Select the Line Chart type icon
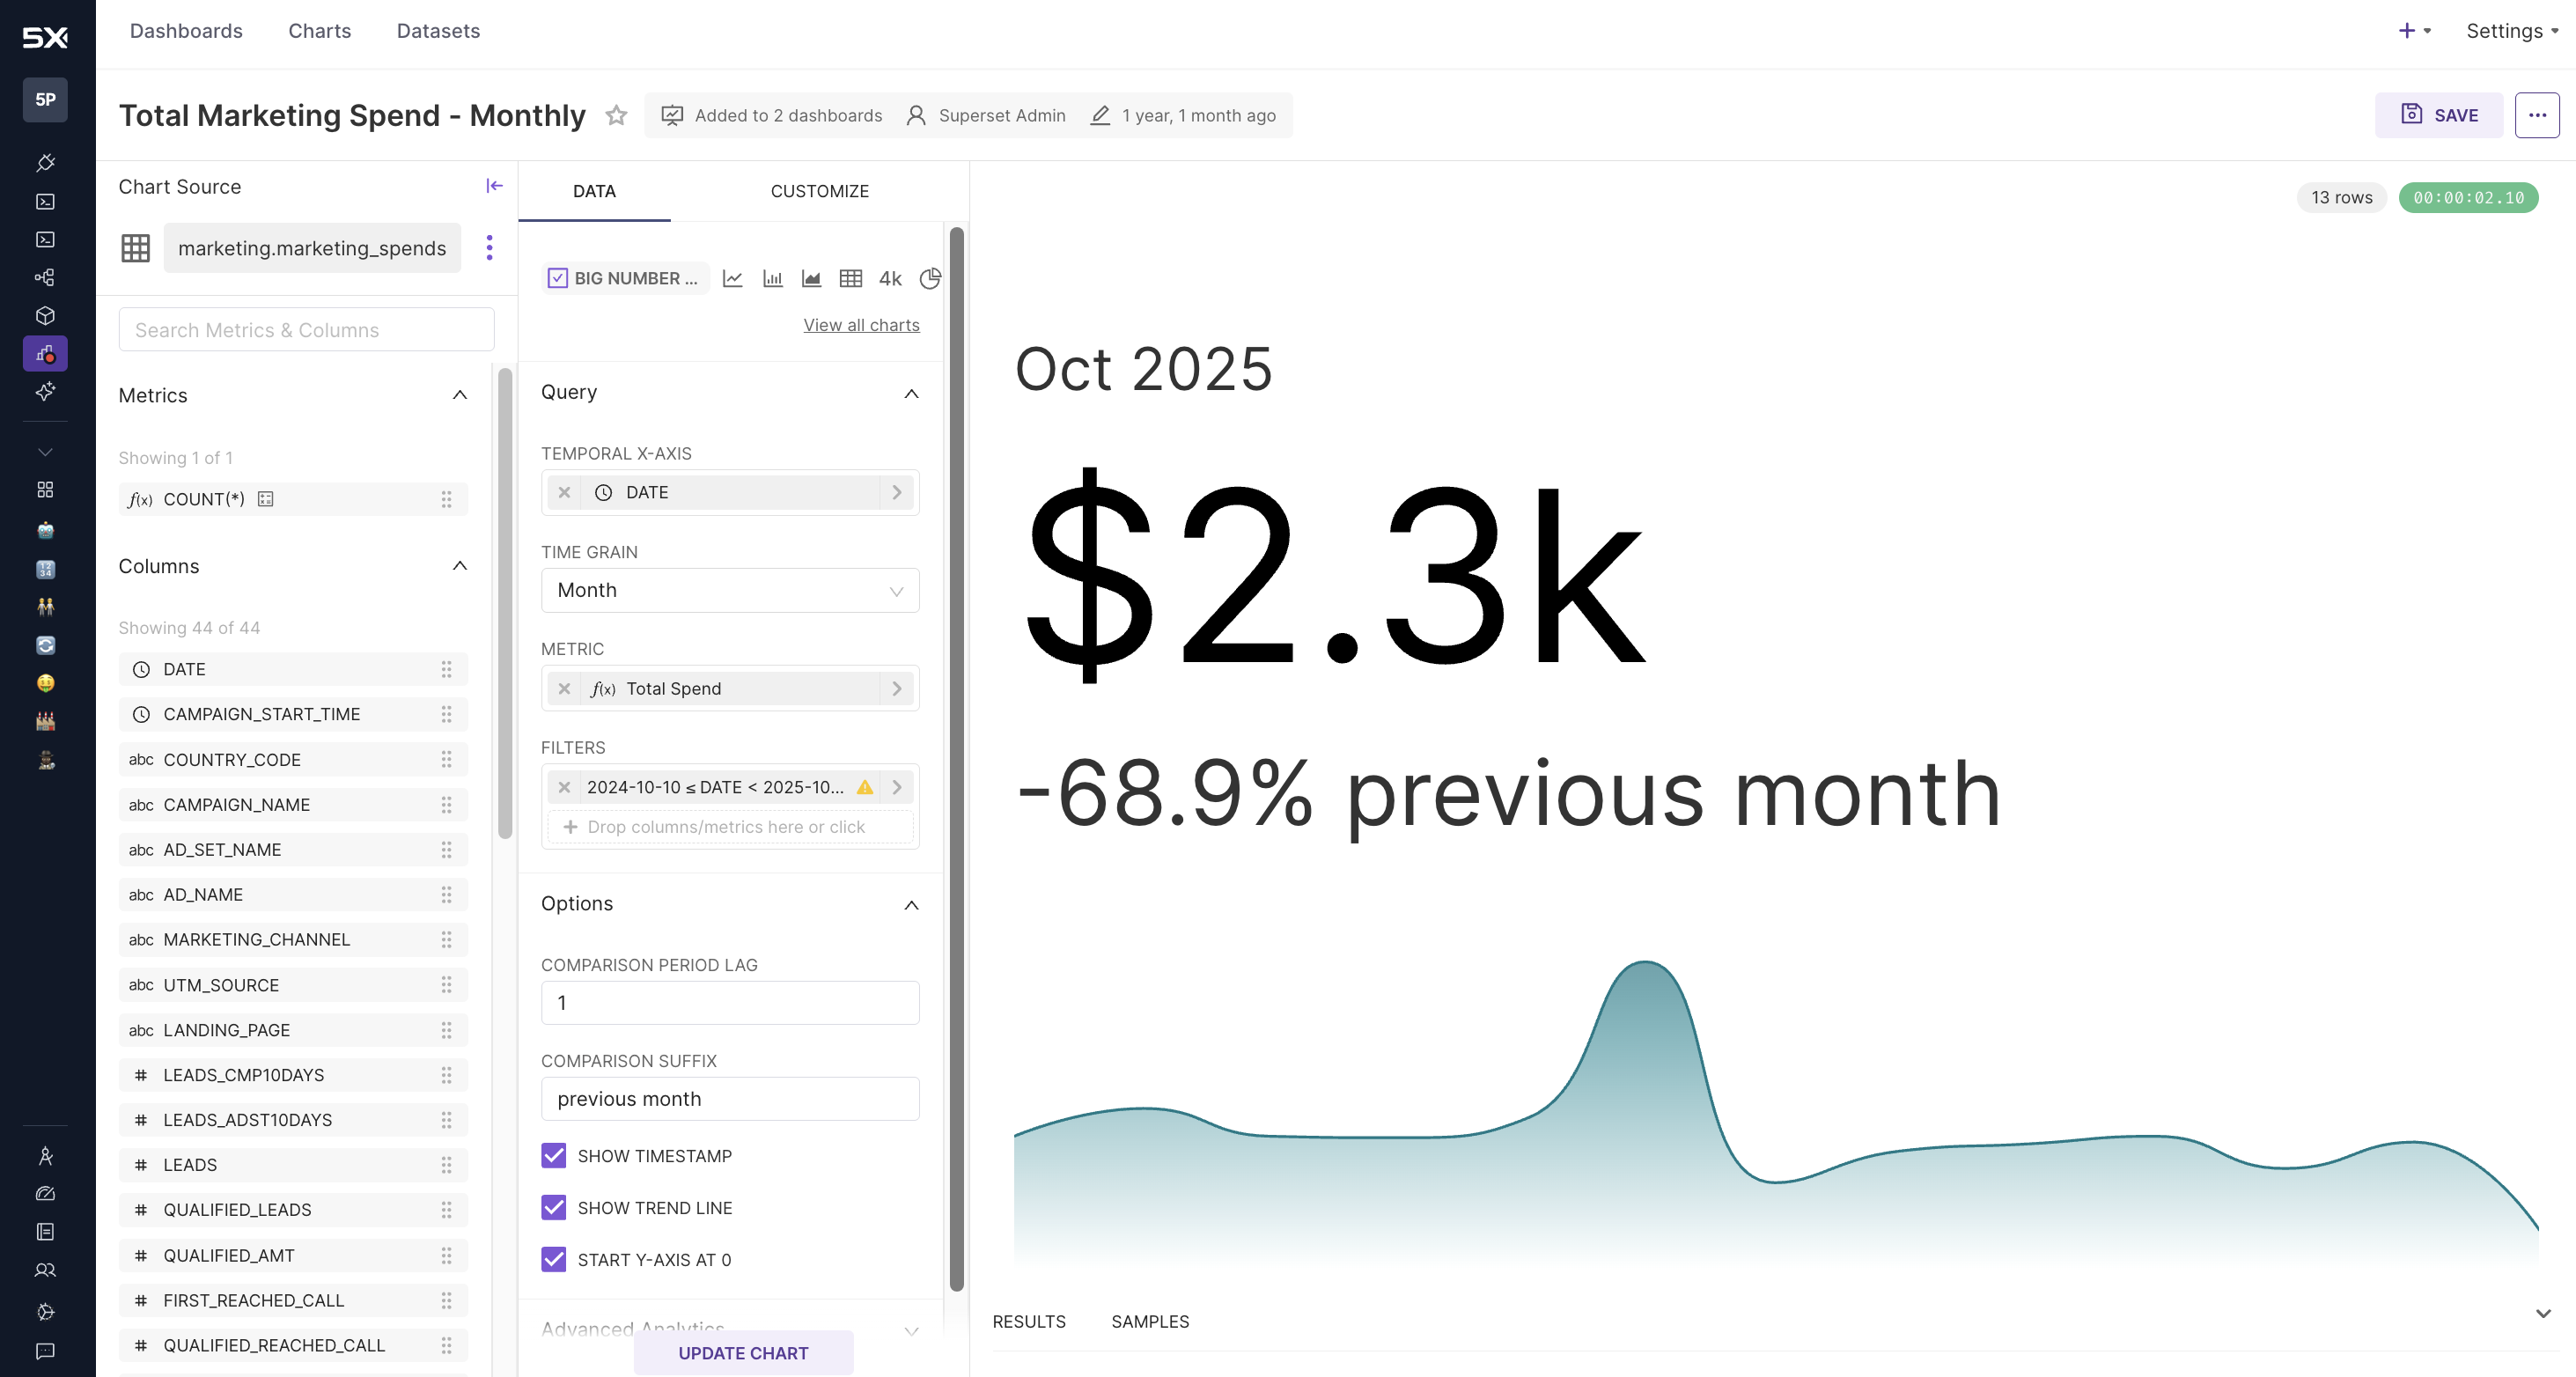 733,278
